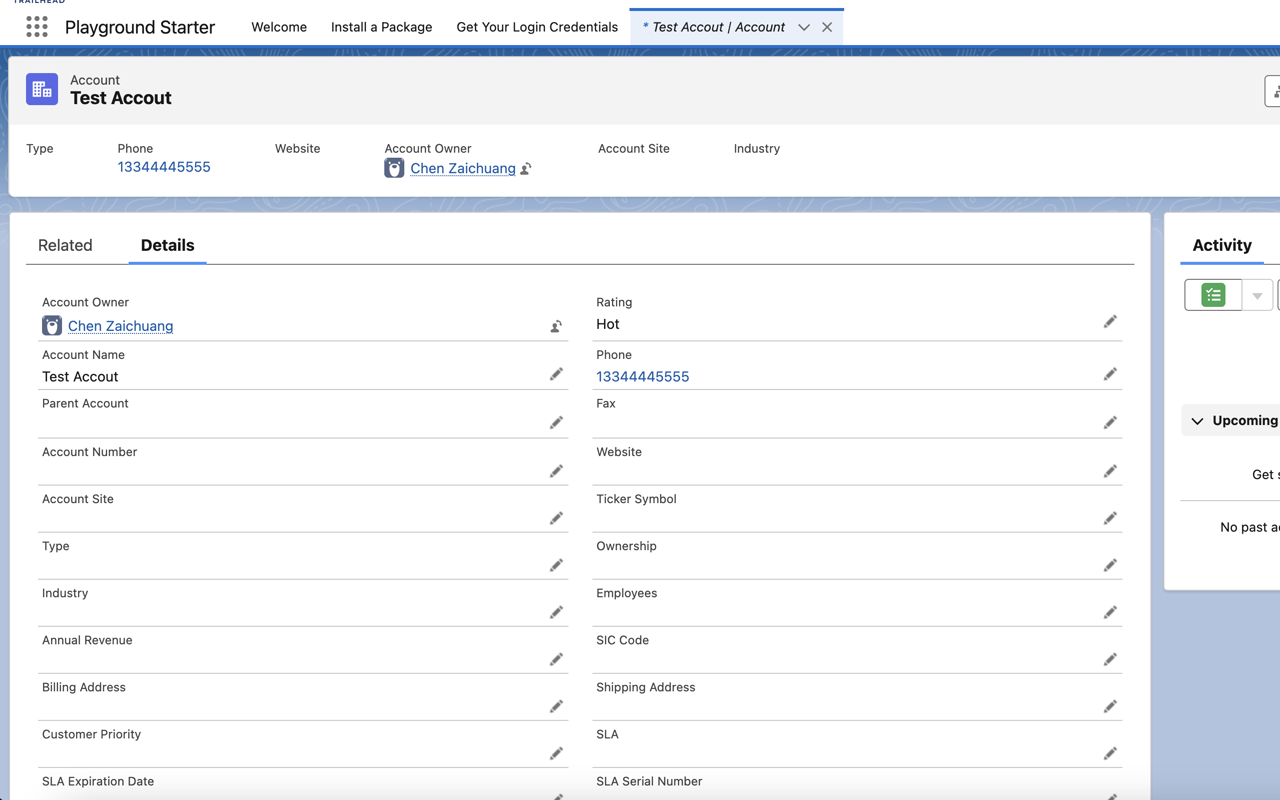Screen dimensions: 1280x800
Task: Select Get Your Login Credentials in the navigation
Action: click(537, 27)
